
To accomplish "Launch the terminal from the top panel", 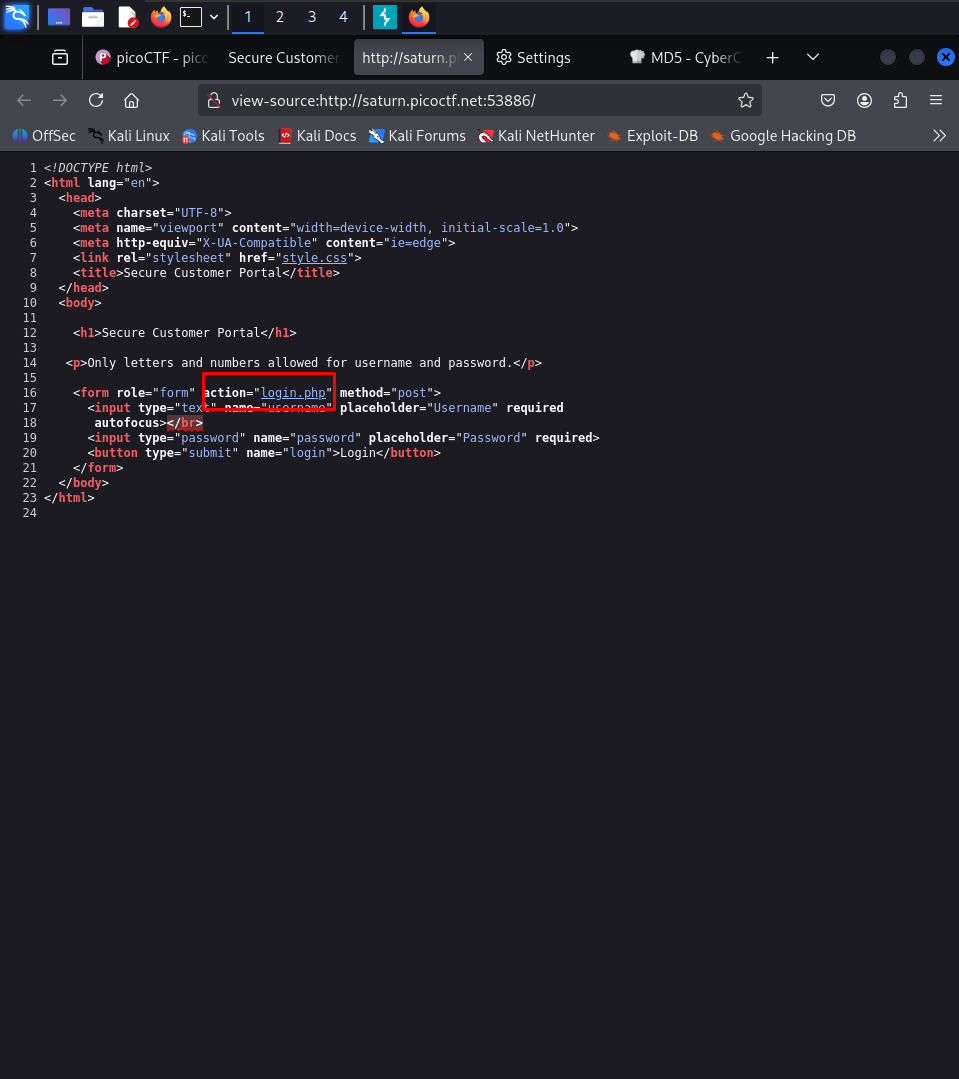I will (190, 17).
